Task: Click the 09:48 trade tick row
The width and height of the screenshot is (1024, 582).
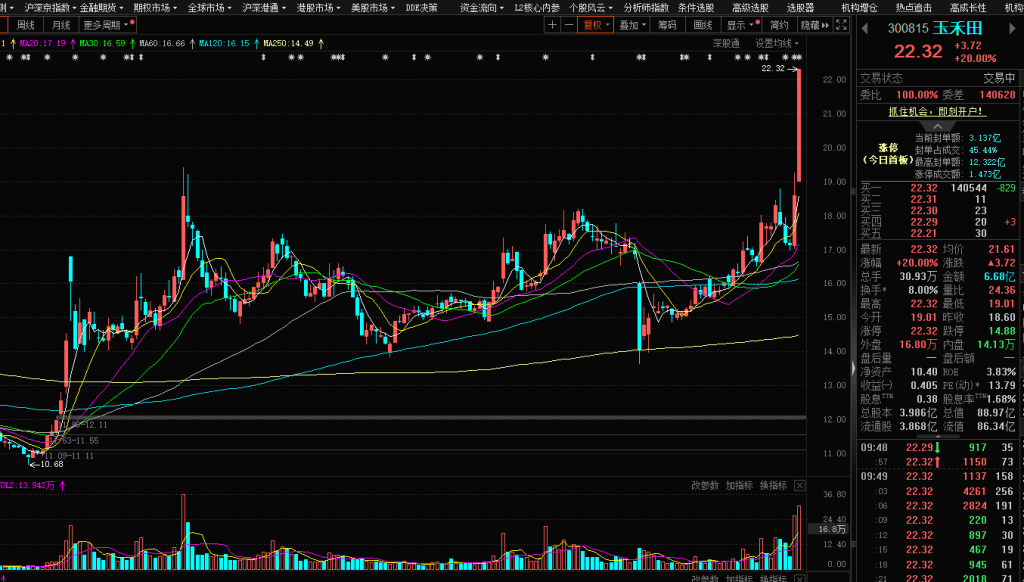Action: [937, 447]
